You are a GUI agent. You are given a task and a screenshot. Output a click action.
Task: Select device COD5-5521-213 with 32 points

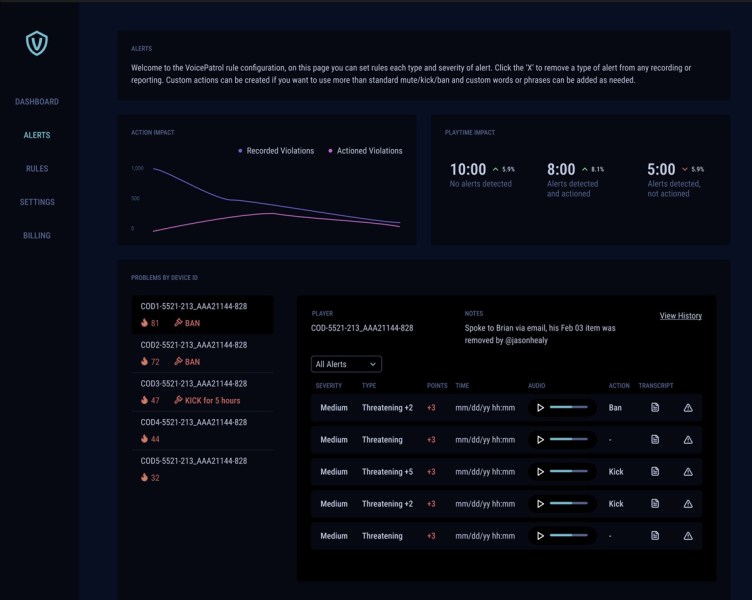tap(202, 470)
